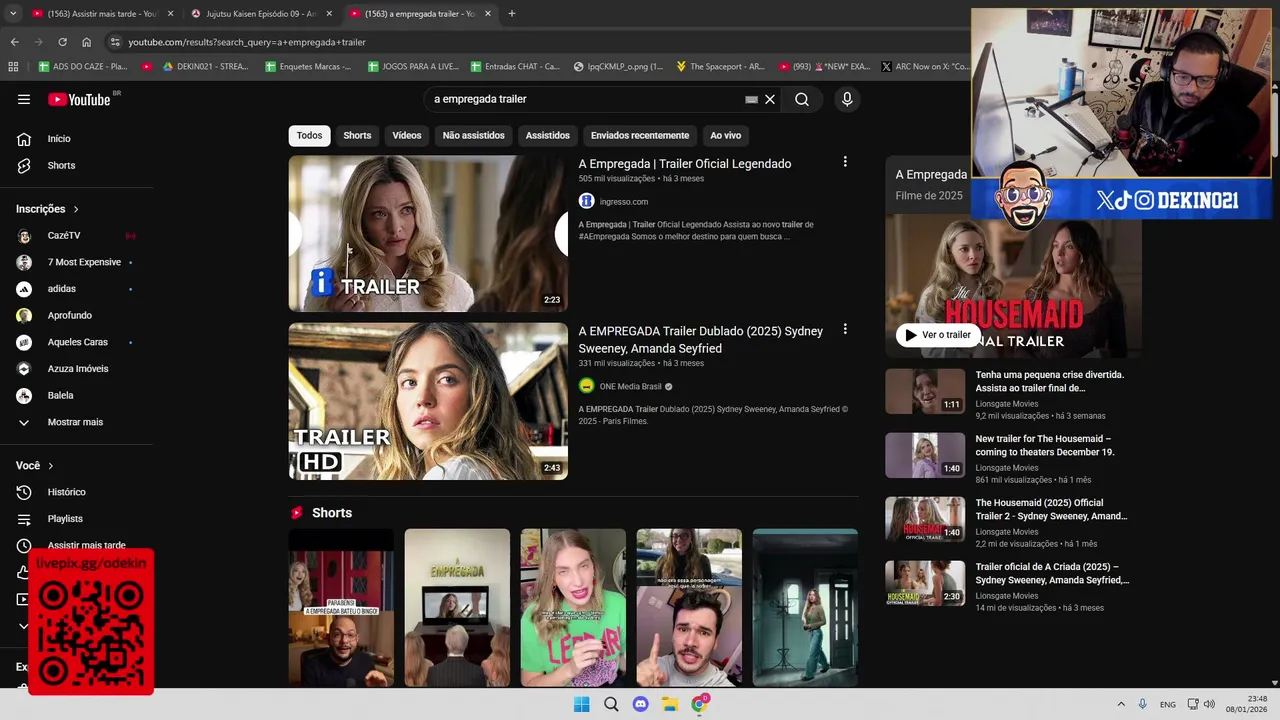Play A EMPREGADA Trailer Dublado thumbnail
The height and width of the screenshot is (720, 1280).
pos(428,401)
